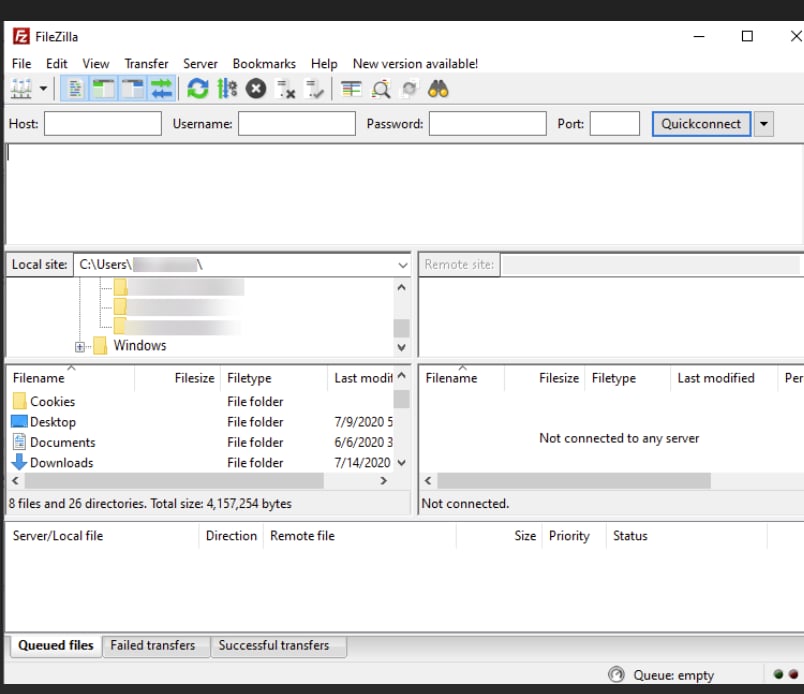Click the Direction column header in queue

coord(231,536)
